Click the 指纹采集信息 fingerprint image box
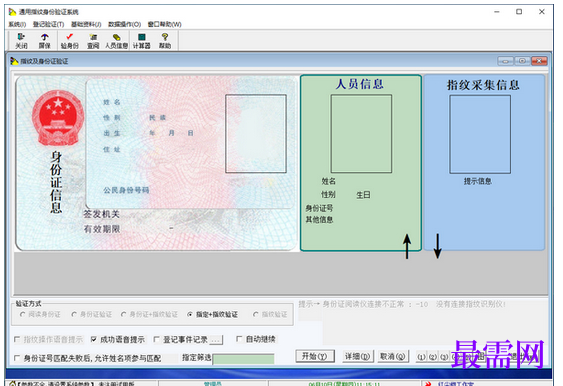Viewport: 563px width, 386px height. click(x=480, y=134)
